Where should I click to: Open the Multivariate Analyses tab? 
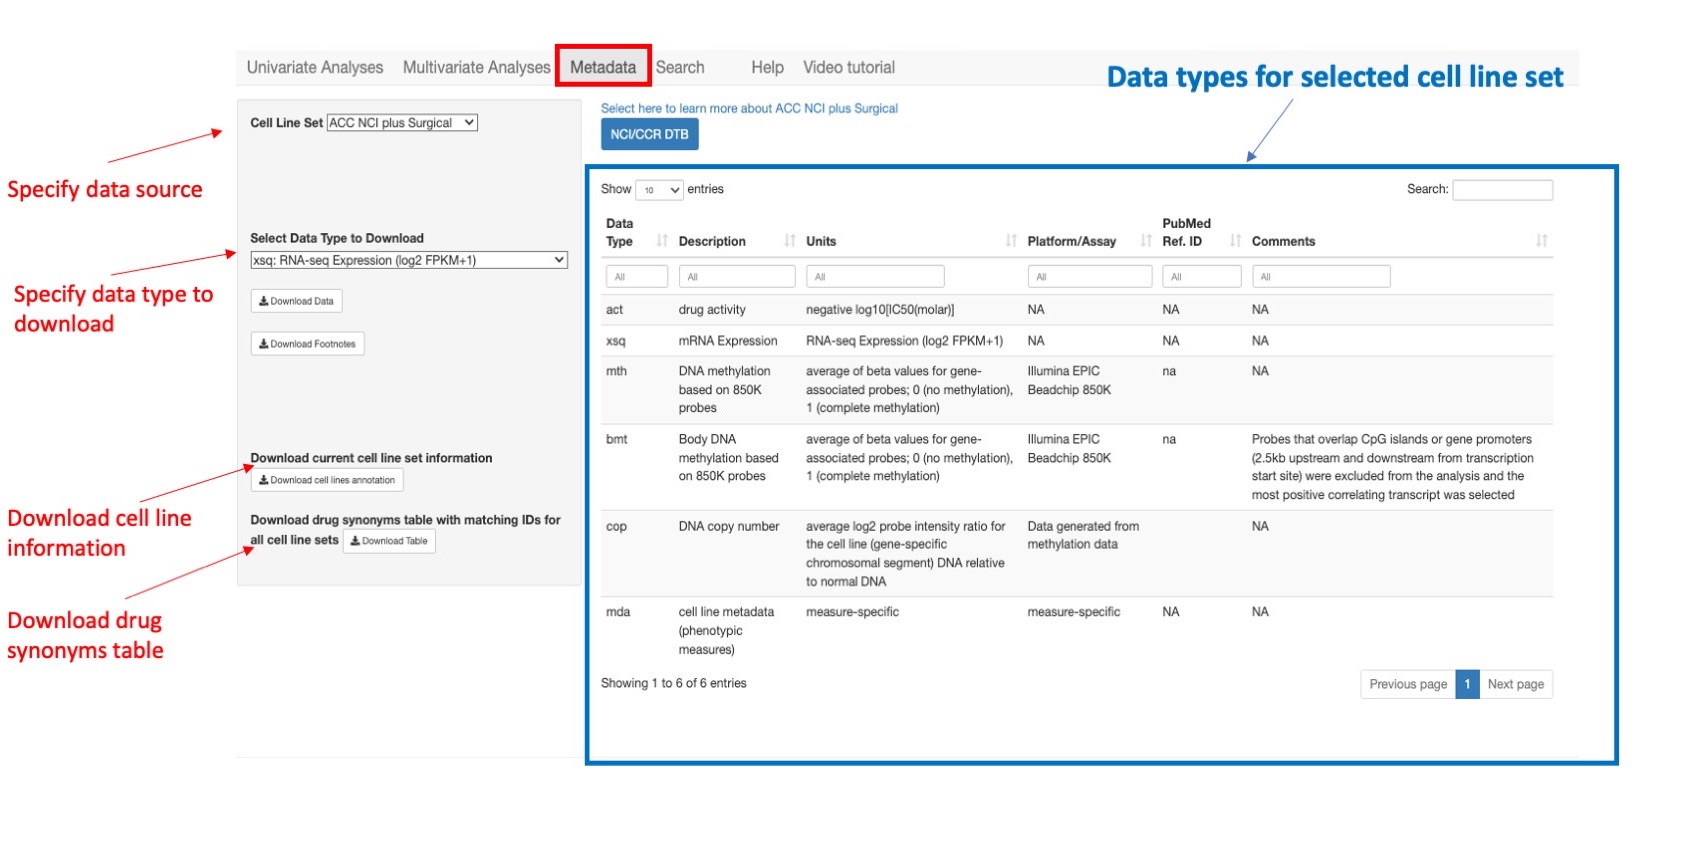click(476, 68)
